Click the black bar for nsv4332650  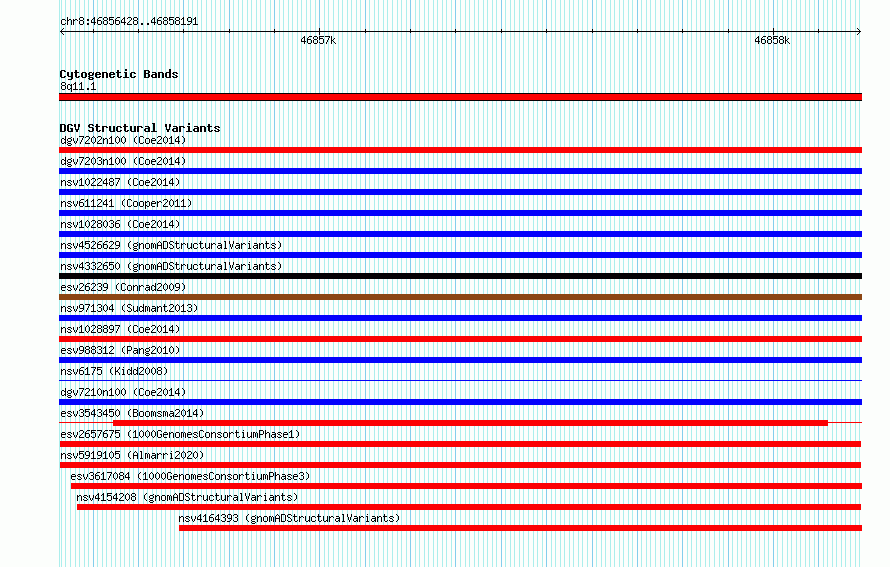click(x=460, y=276)
